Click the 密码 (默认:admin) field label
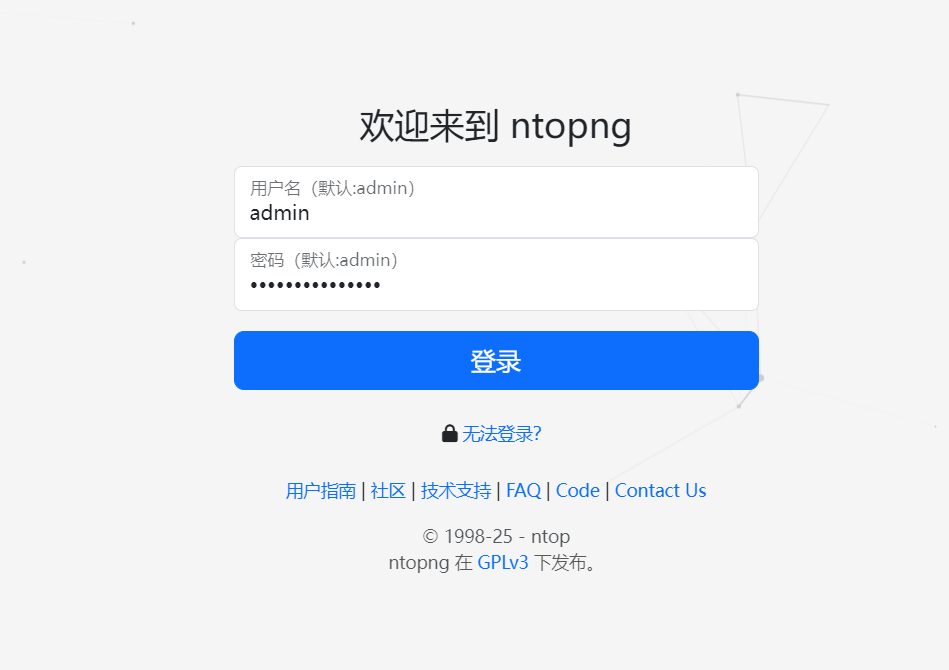949x670 pixels. click(x=324, y=260)
